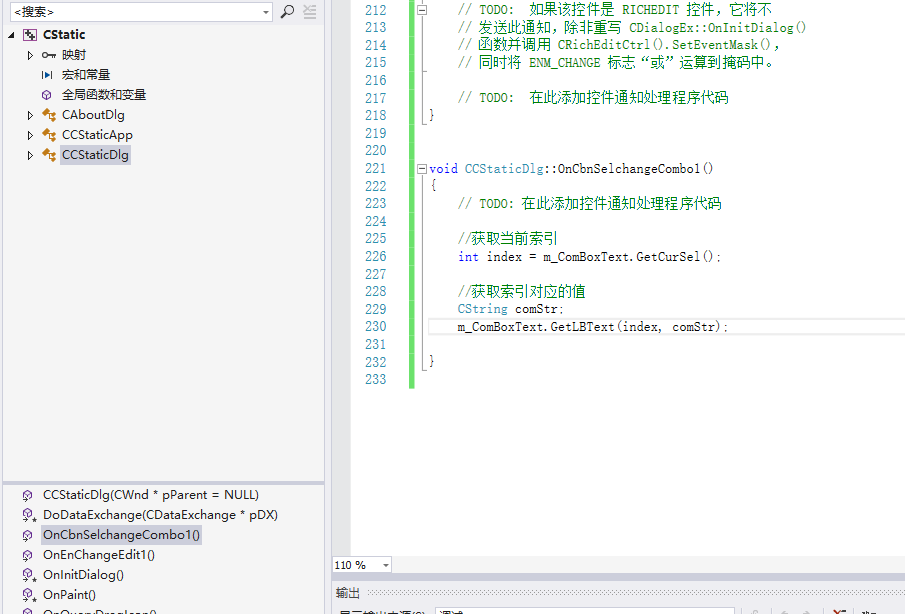Click the 输出 panel title
Viewport: 905px width, 614px height.
tap(347, 593)
